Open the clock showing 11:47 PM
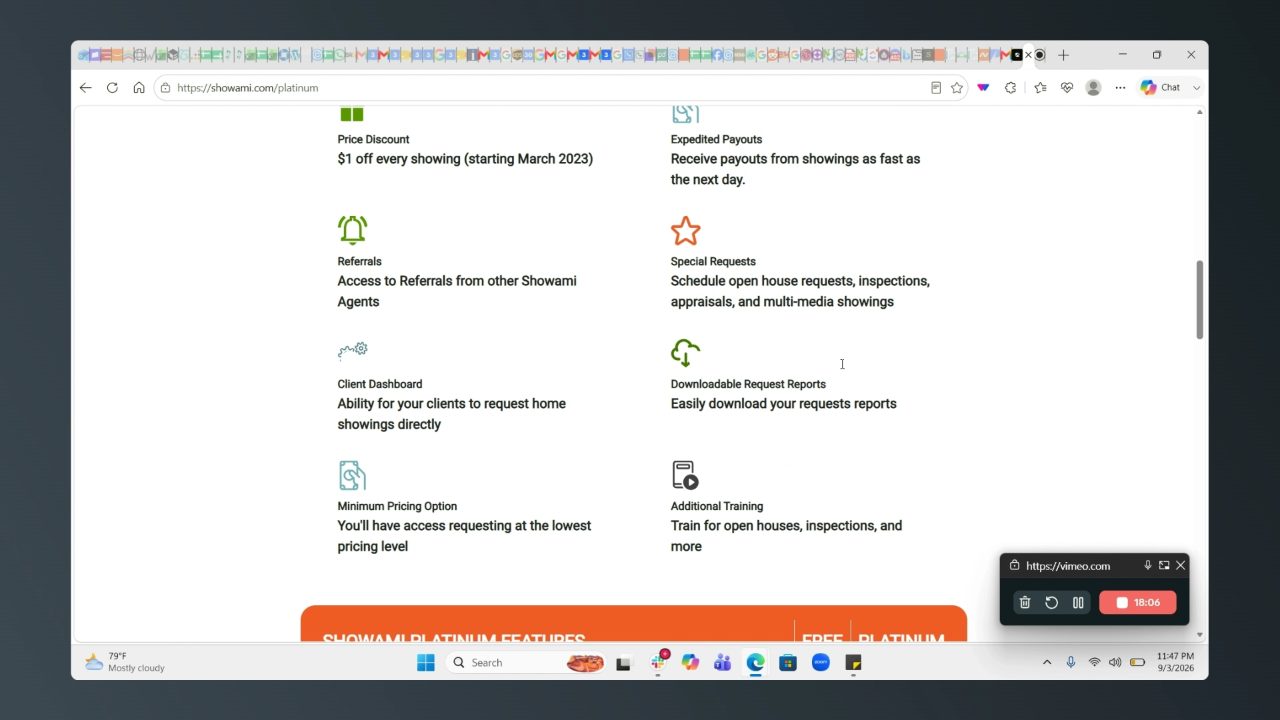 (x=1175, y=662)
